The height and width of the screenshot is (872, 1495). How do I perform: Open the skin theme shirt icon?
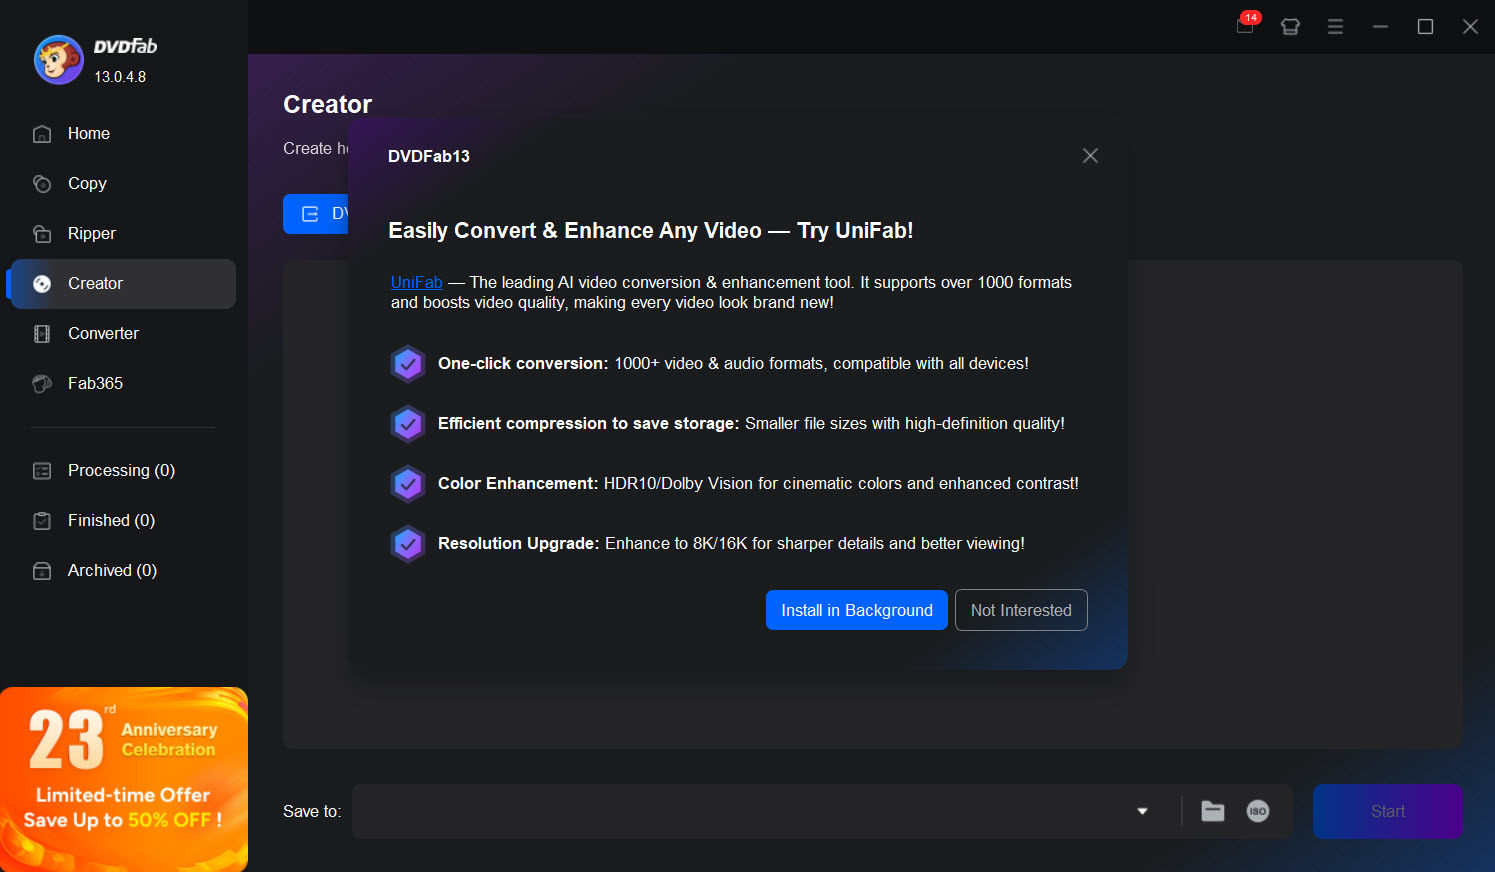[x=1290, y=27]
